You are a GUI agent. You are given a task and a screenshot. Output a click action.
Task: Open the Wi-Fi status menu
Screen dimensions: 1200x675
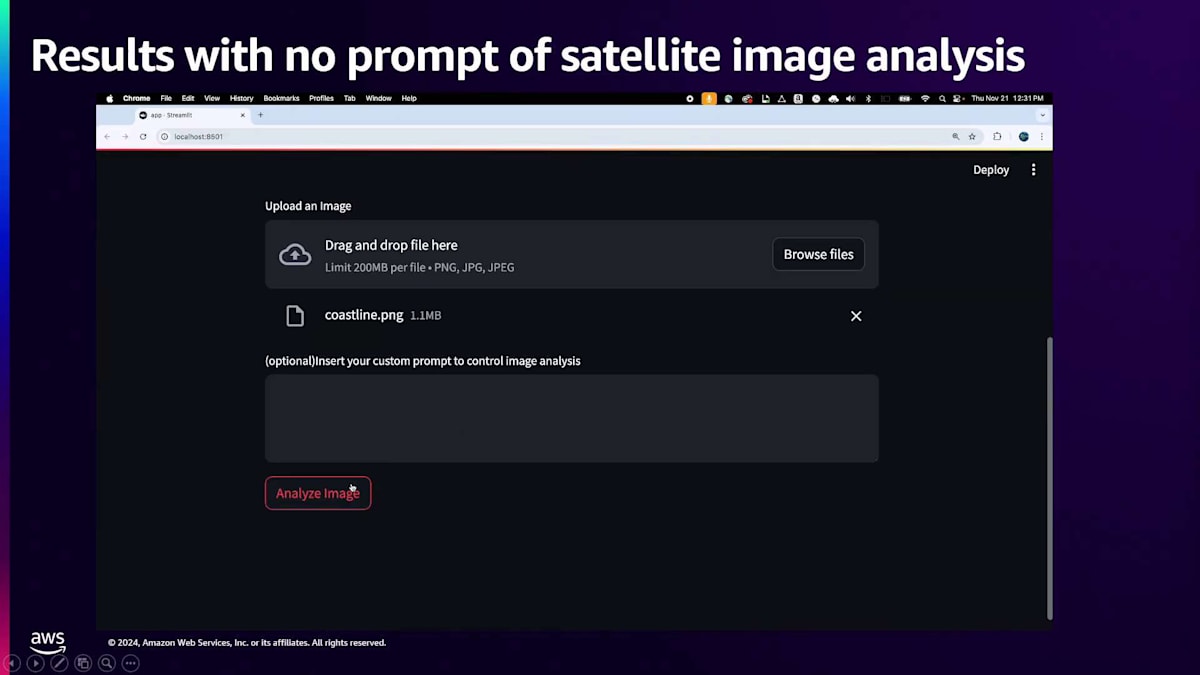tap(925, 99)
